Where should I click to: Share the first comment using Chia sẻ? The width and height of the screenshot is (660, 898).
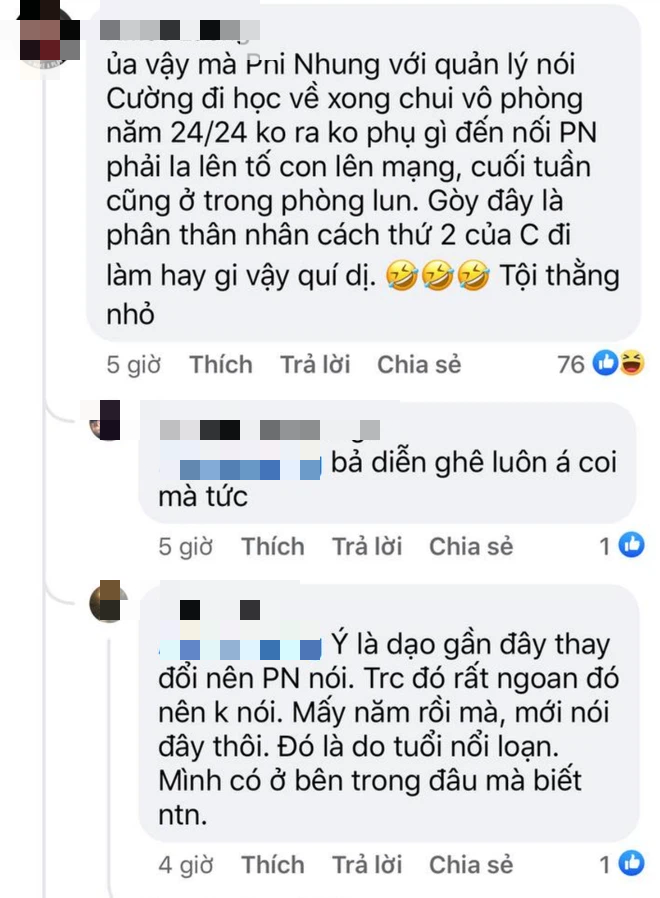click(419, 364)
